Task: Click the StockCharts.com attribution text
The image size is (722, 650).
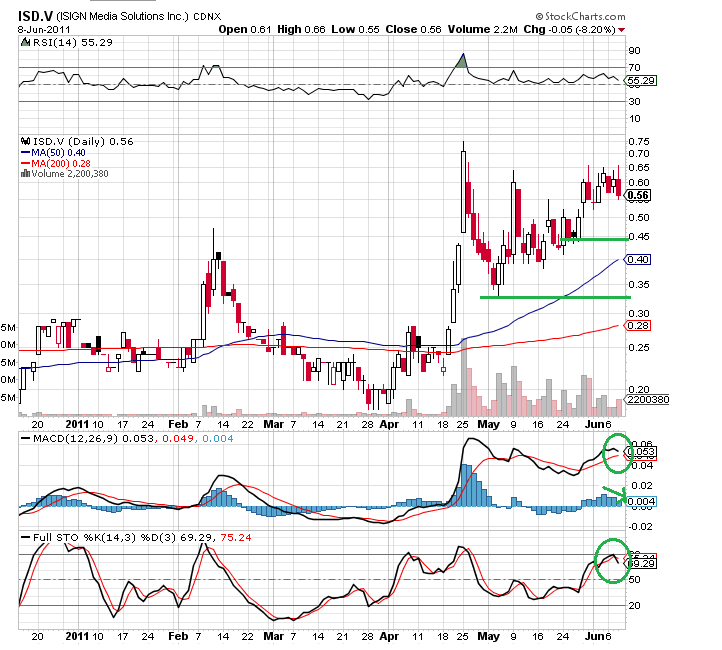Action: 585,17
